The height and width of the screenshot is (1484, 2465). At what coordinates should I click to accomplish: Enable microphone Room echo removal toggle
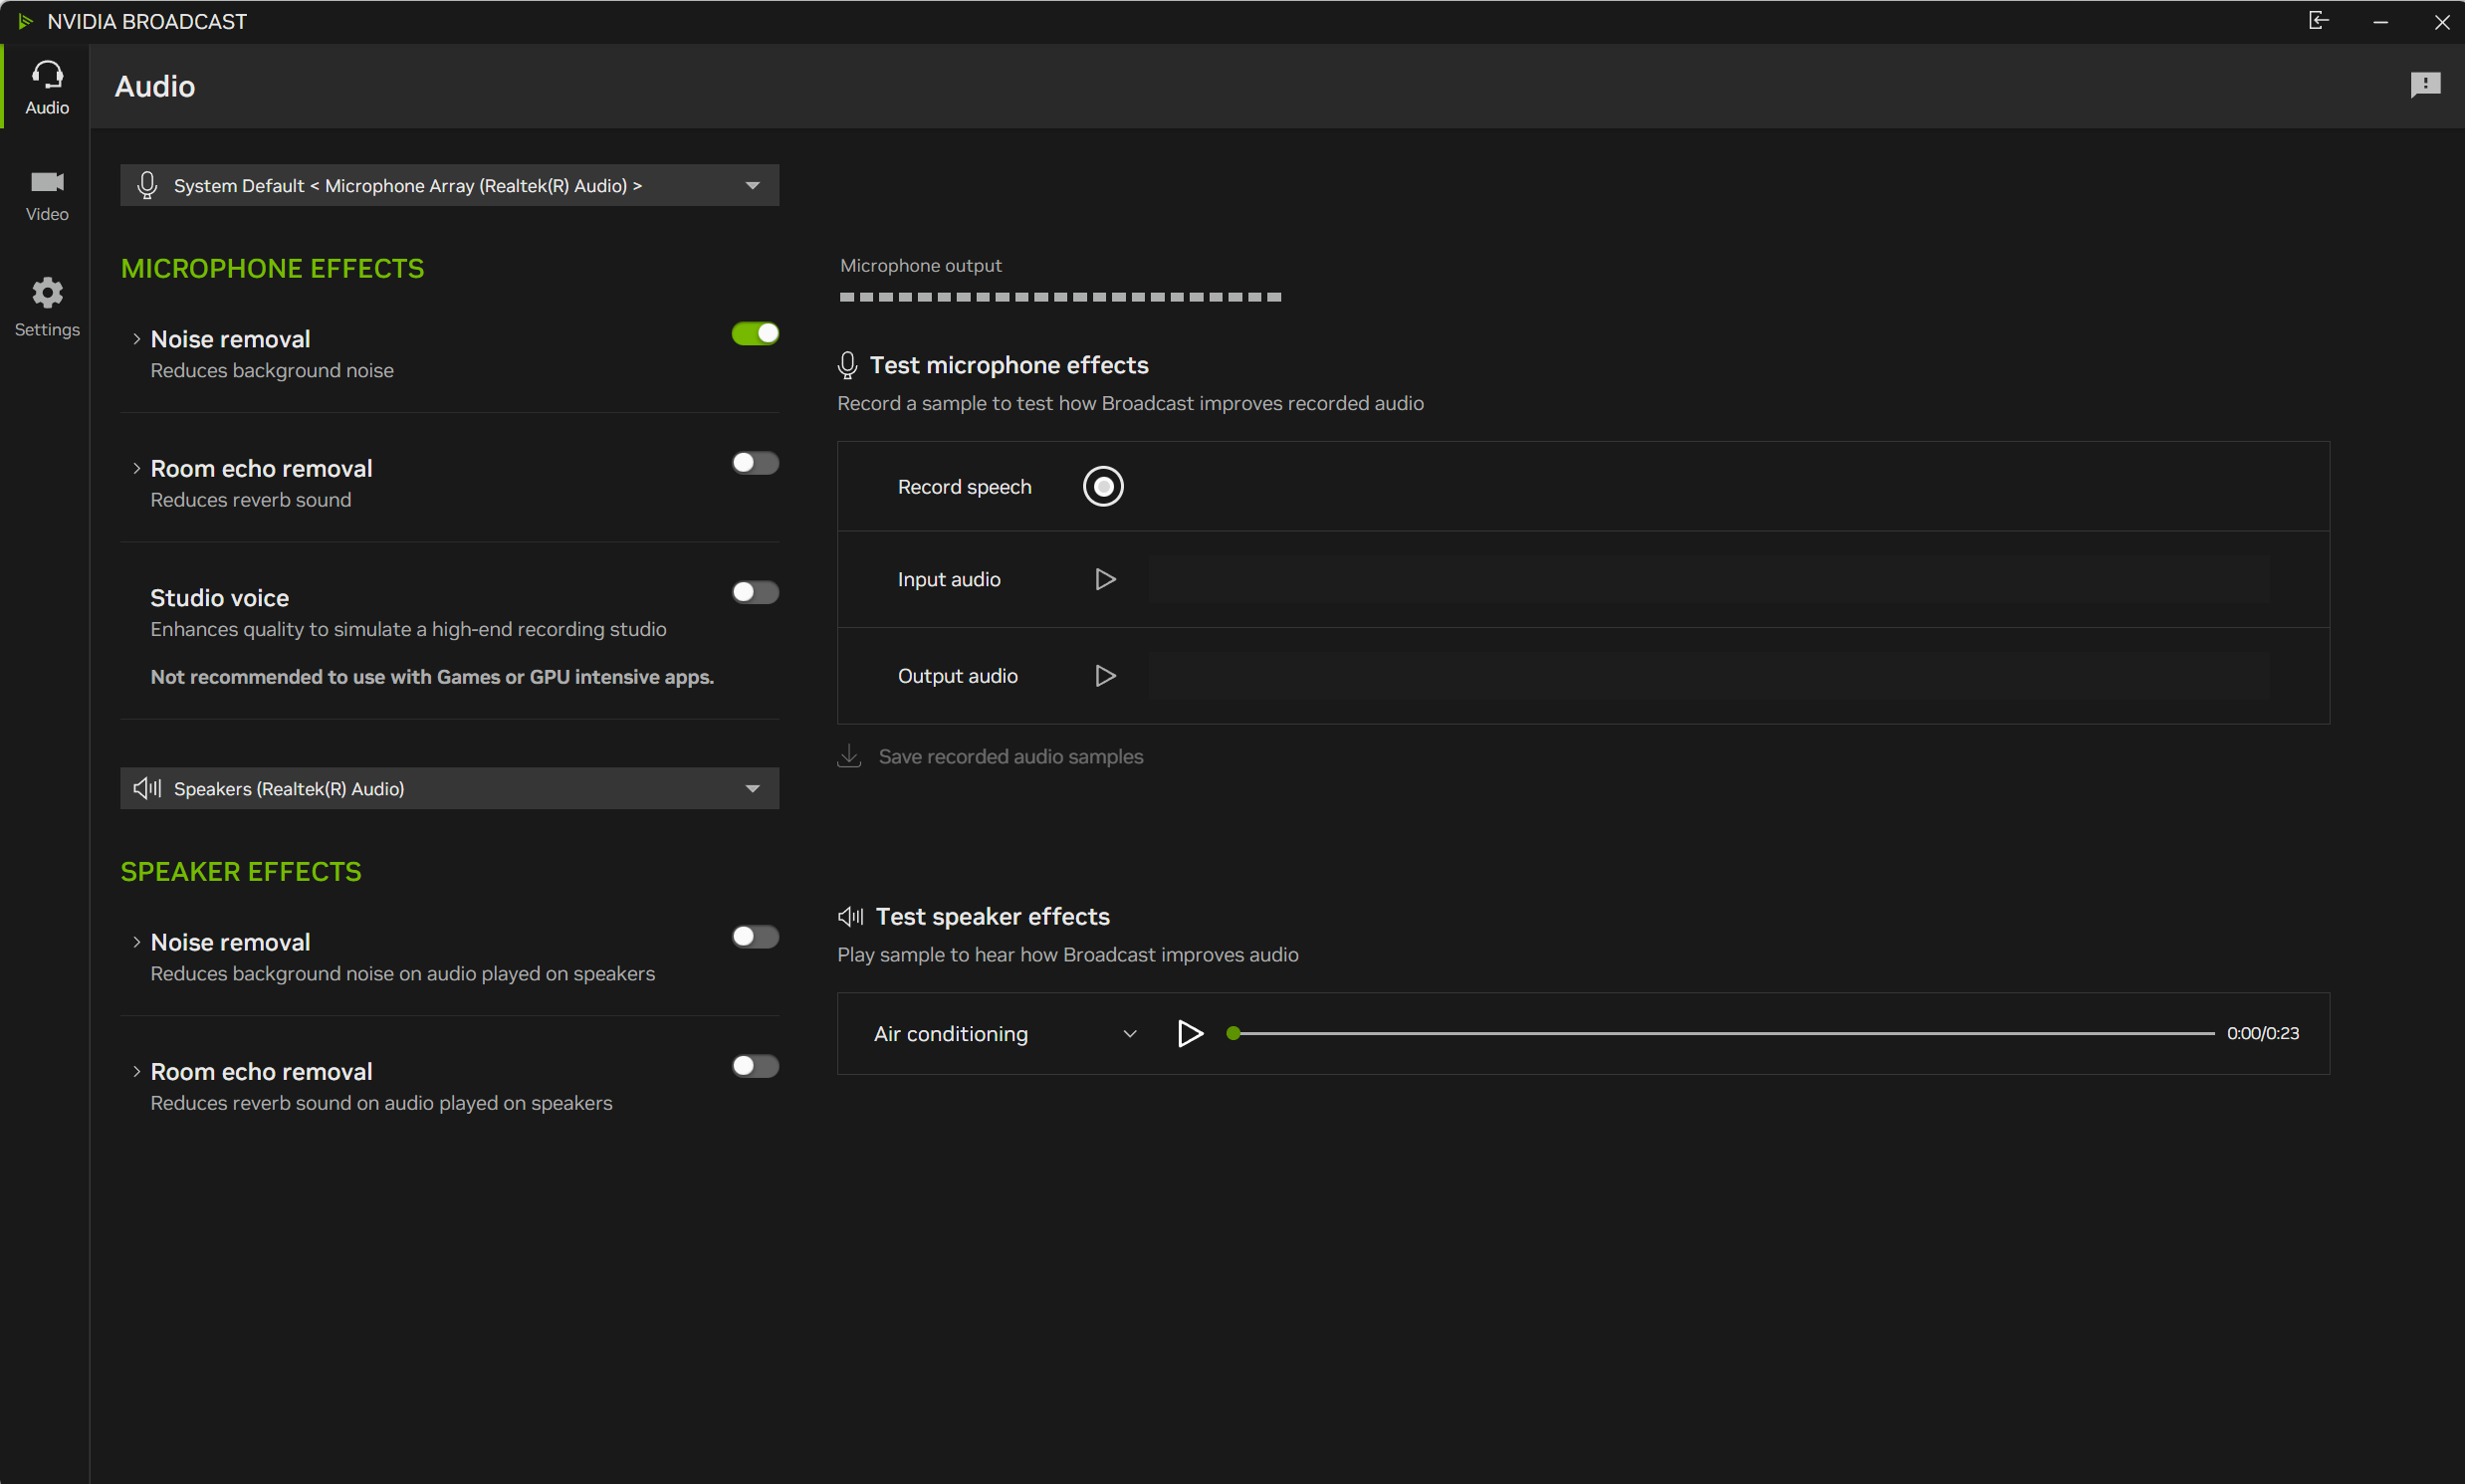755,462
